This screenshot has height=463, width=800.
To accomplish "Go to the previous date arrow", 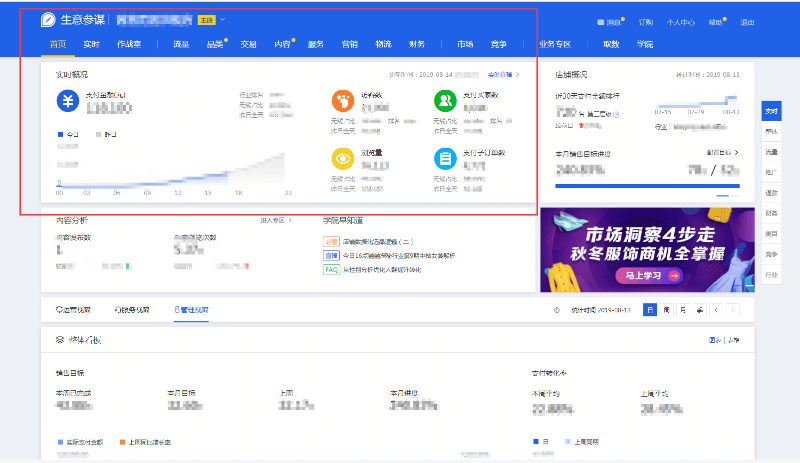I will coord(716,310).
